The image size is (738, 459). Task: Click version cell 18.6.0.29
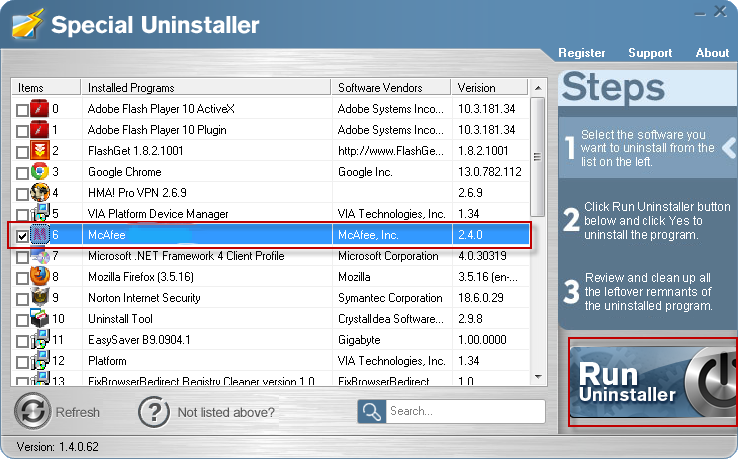coord(481,298)
